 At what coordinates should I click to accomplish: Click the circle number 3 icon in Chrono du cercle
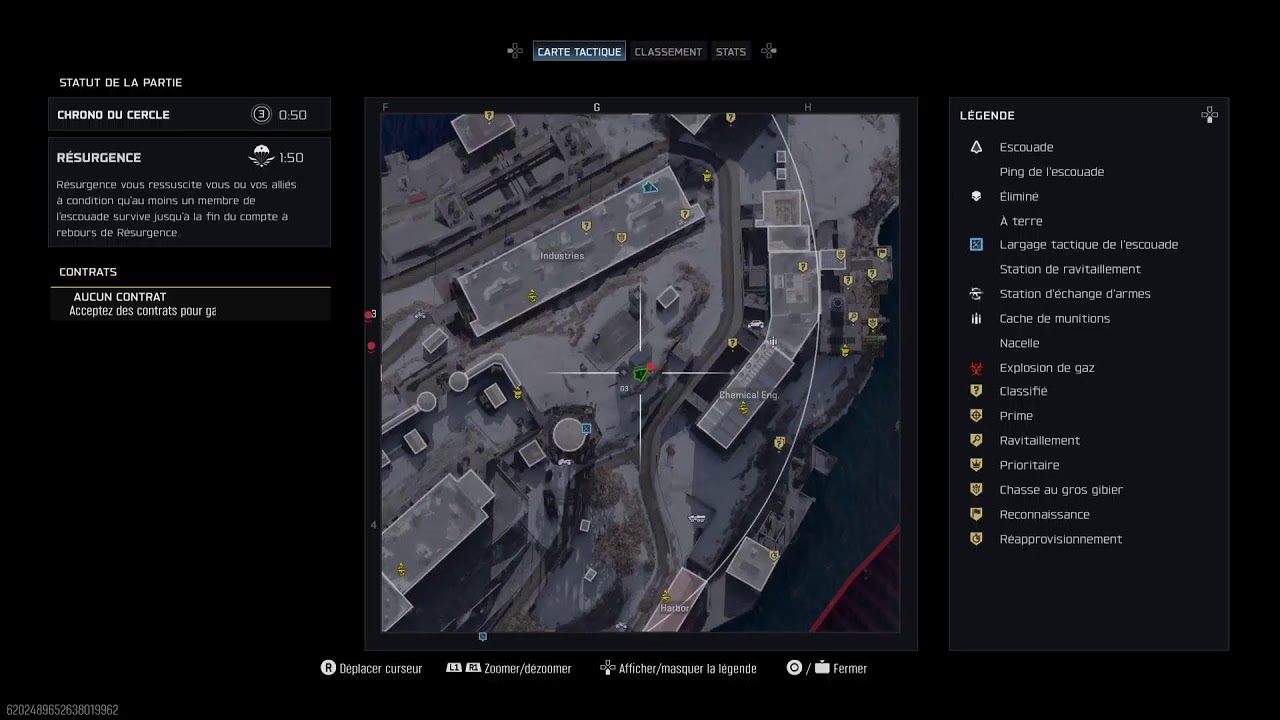261,115
